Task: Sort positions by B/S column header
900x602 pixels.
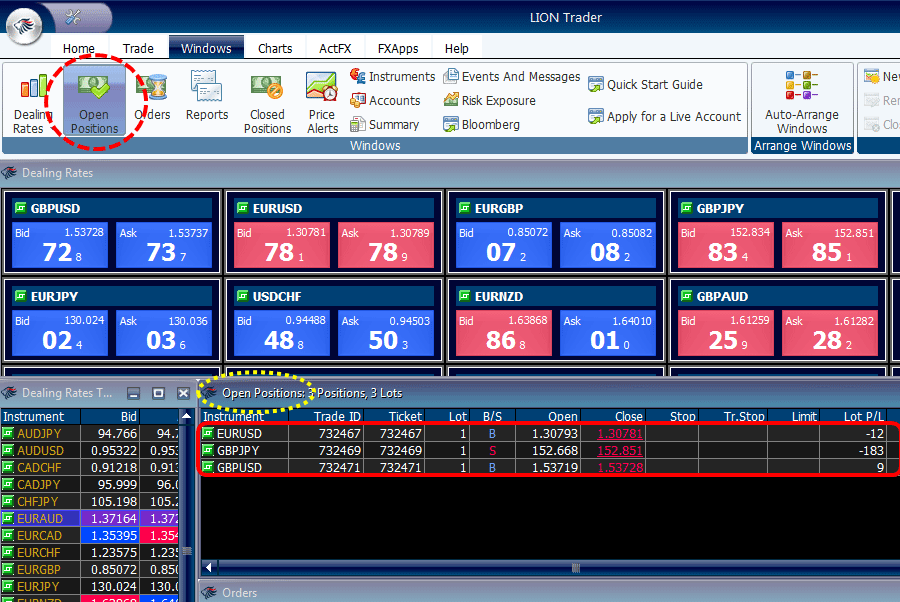Action: [492, 416]
